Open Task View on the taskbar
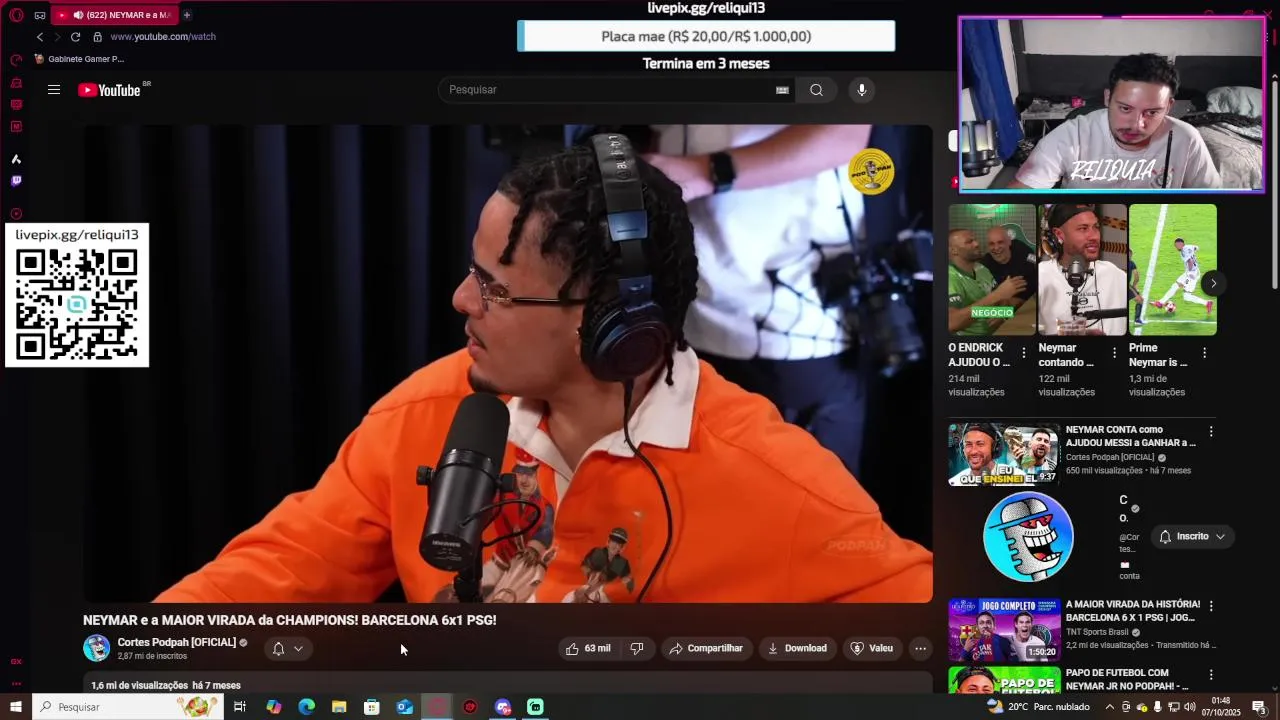 (240, 707)
